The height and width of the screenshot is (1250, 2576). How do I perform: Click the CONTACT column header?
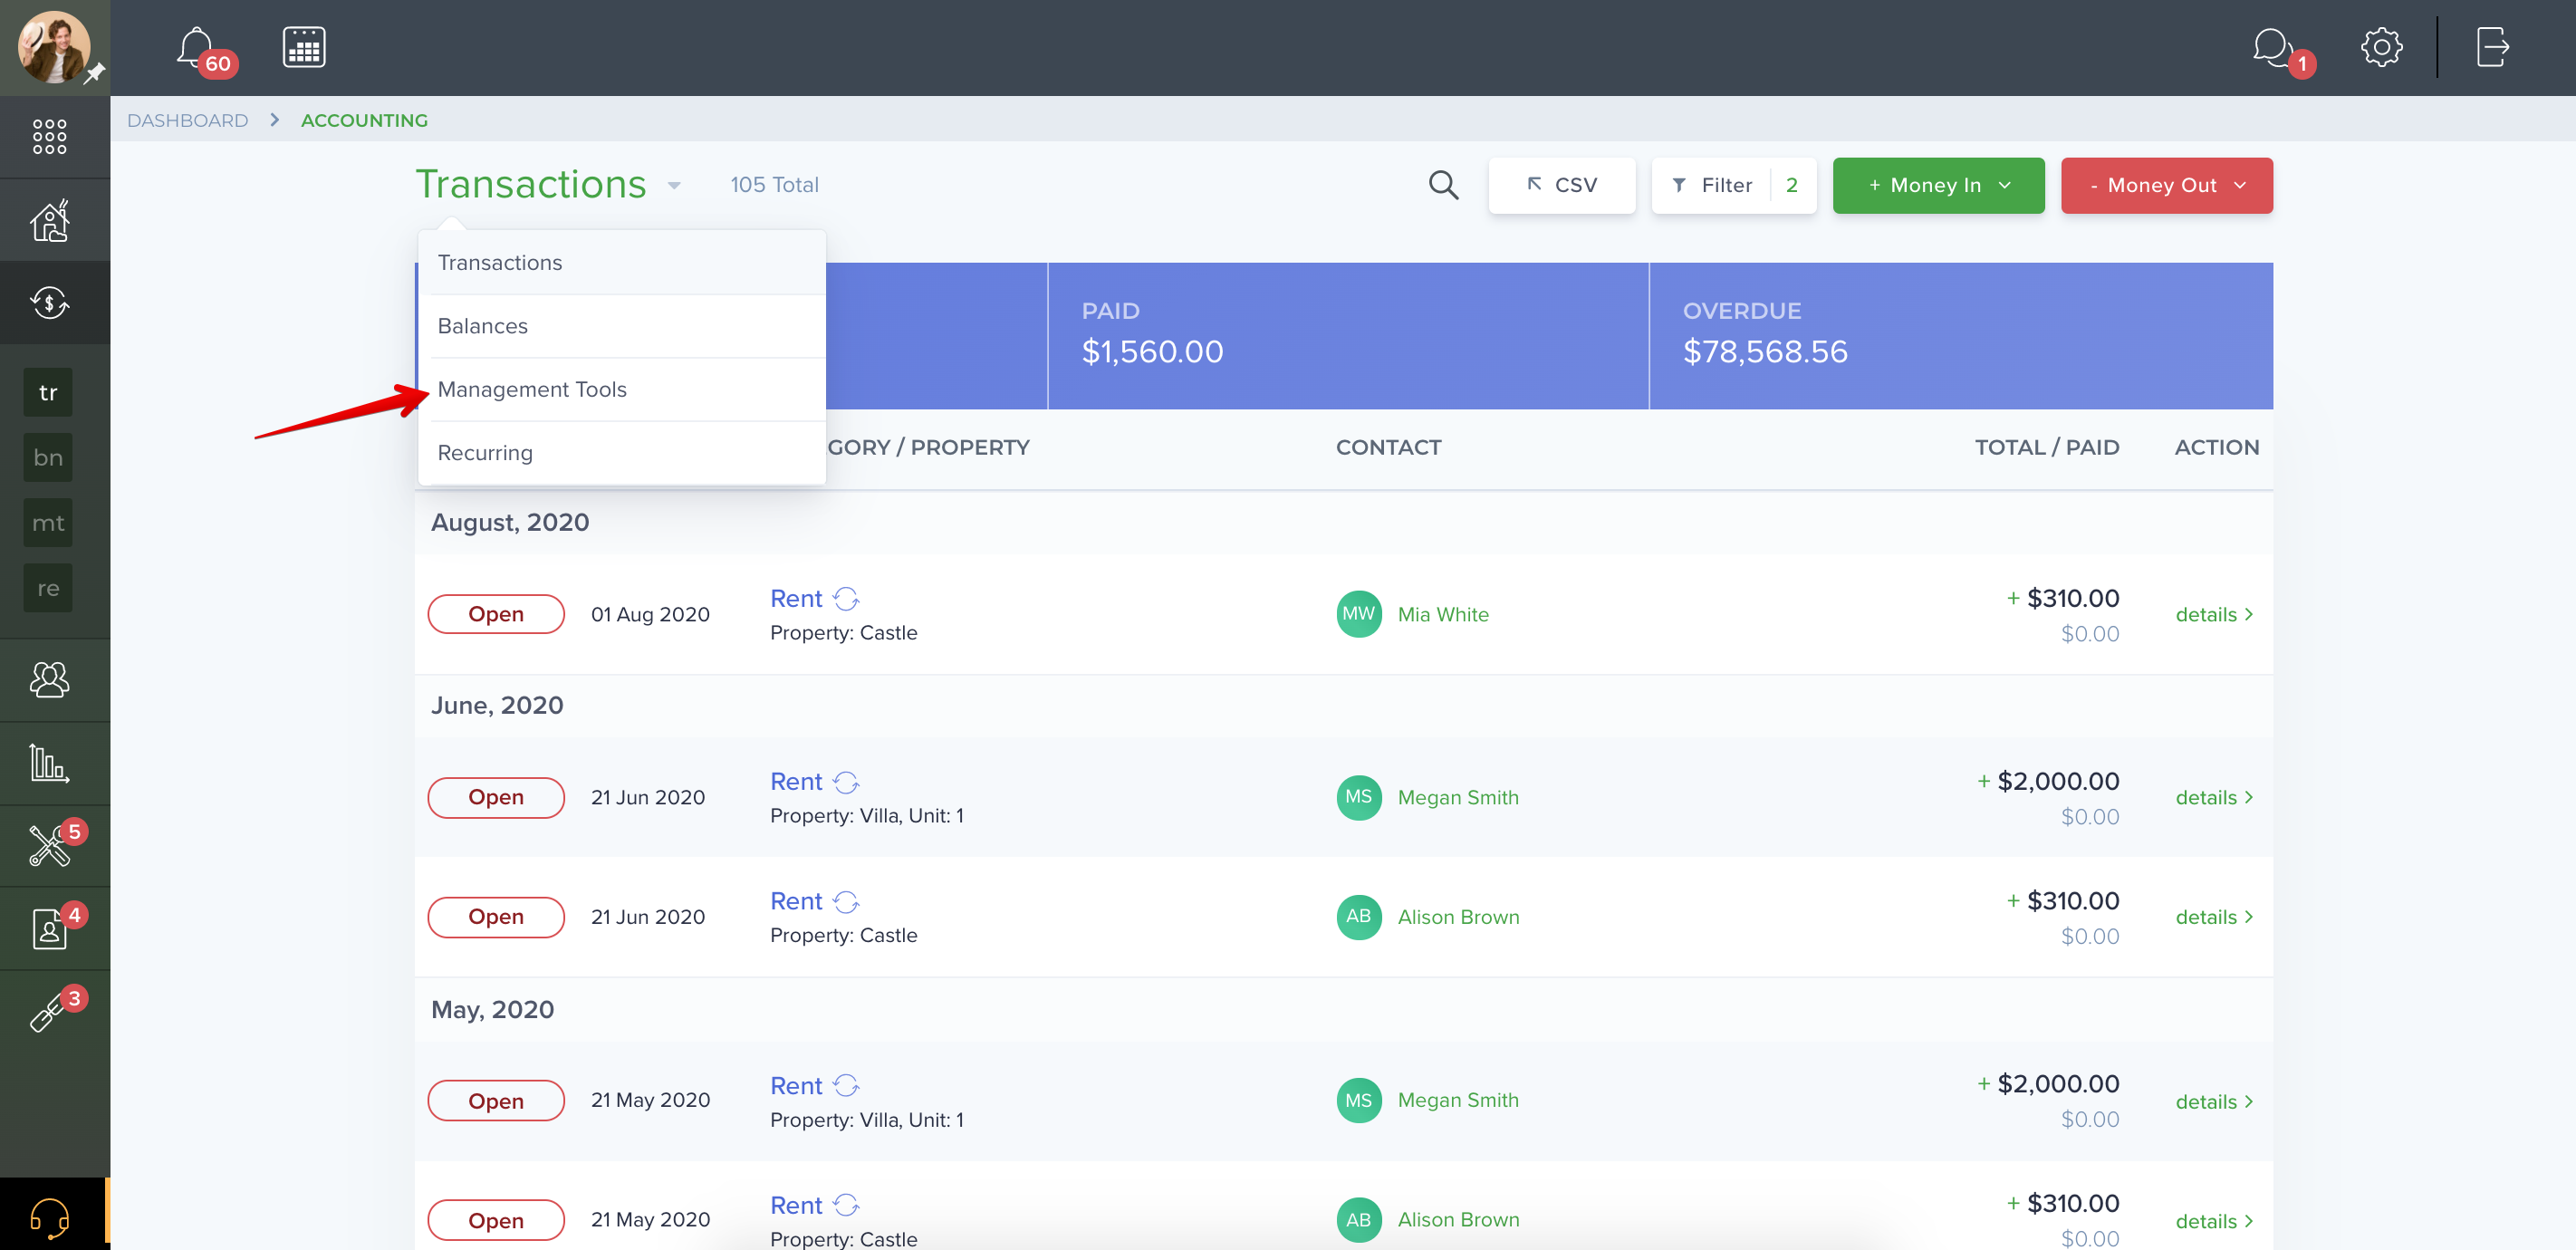(1388, 447)
